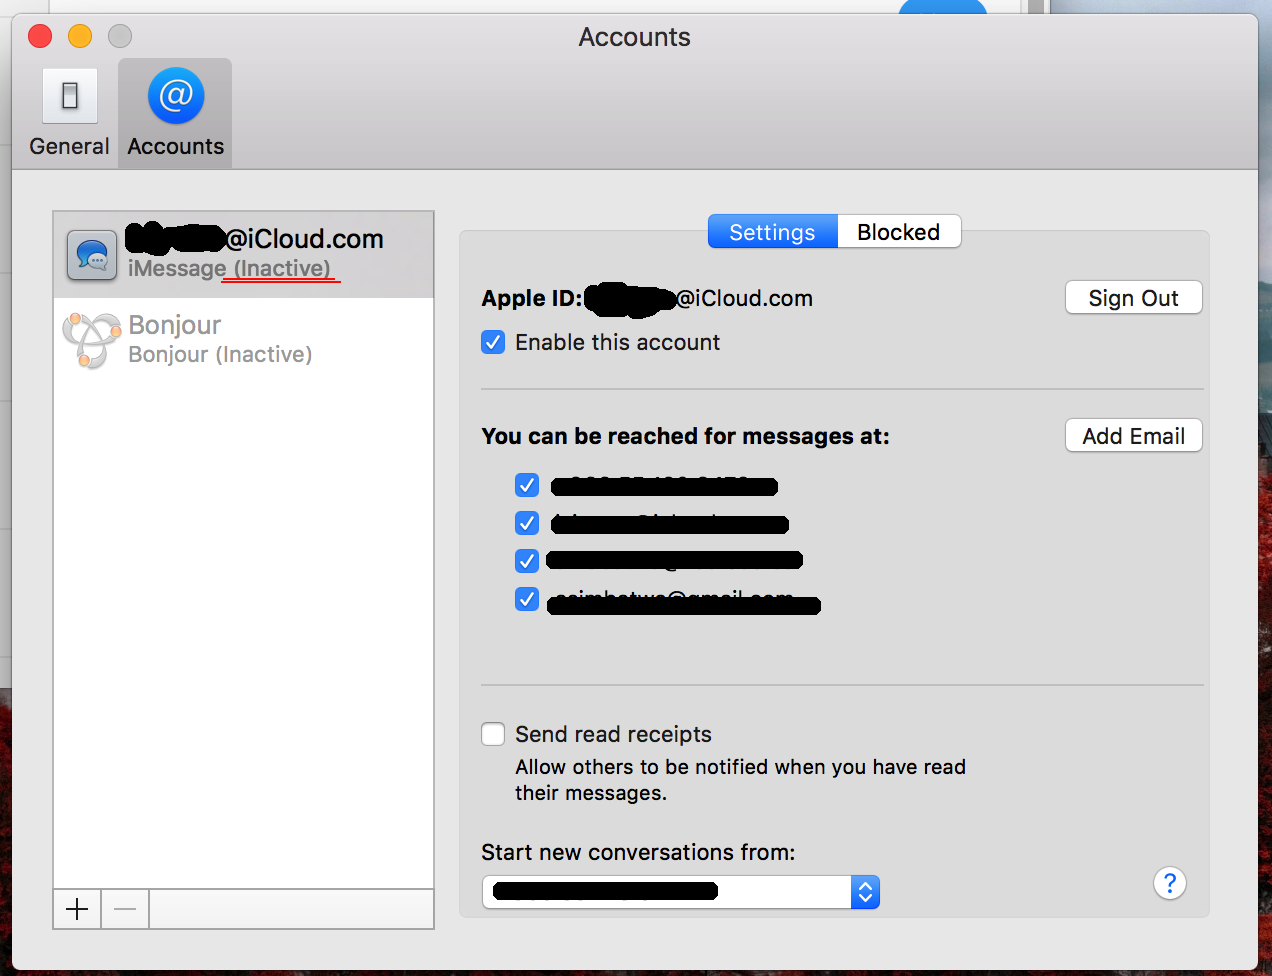The image size is (1272, 976).
Task: Remove account with the minus button
Action: 125,909
